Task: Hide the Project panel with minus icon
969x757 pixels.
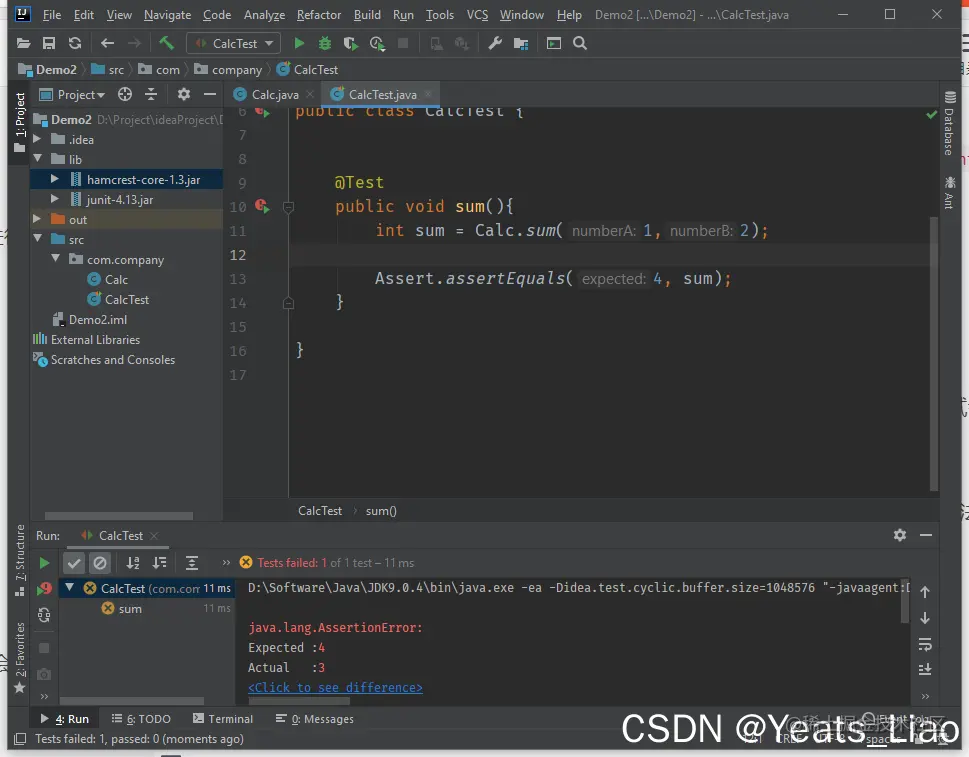Action: tap(209, 94)
